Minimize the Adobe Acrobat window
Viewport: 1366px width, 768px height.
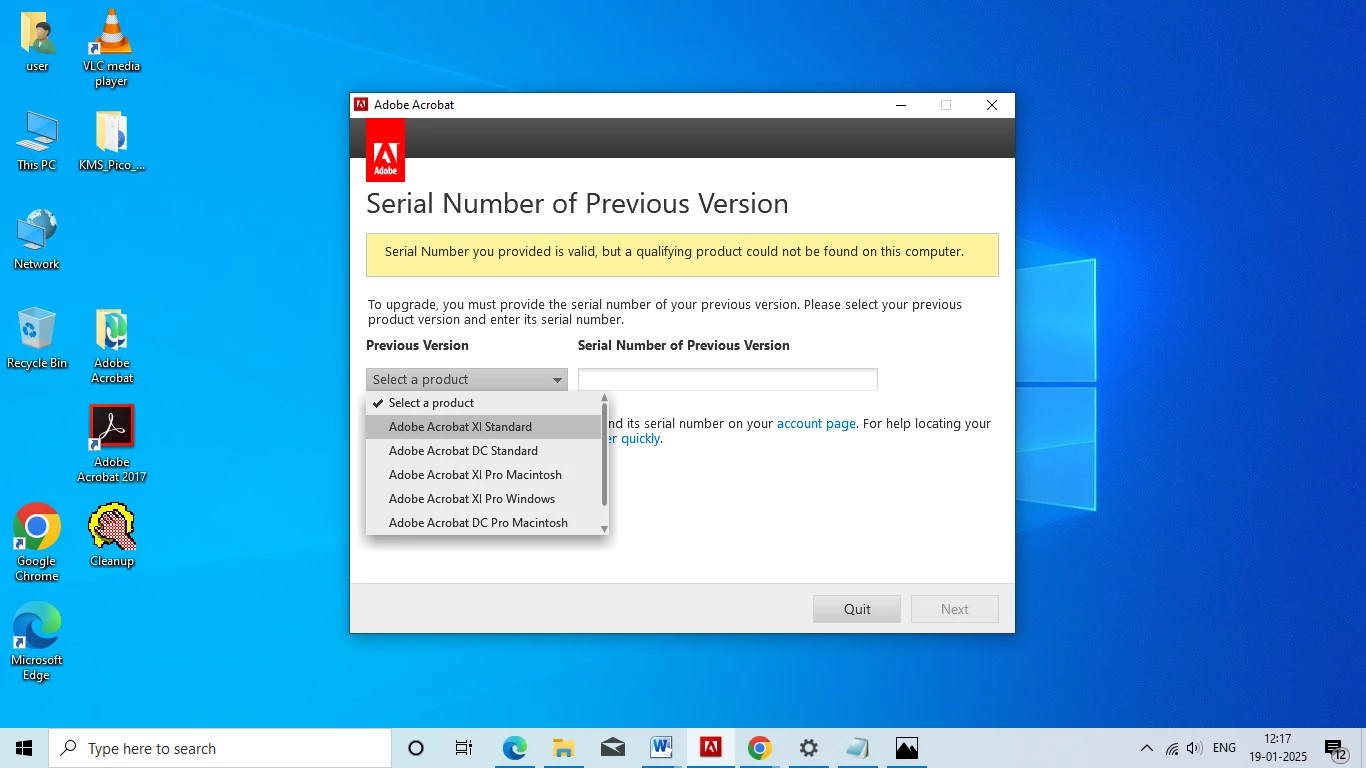(x=901, y=105)
